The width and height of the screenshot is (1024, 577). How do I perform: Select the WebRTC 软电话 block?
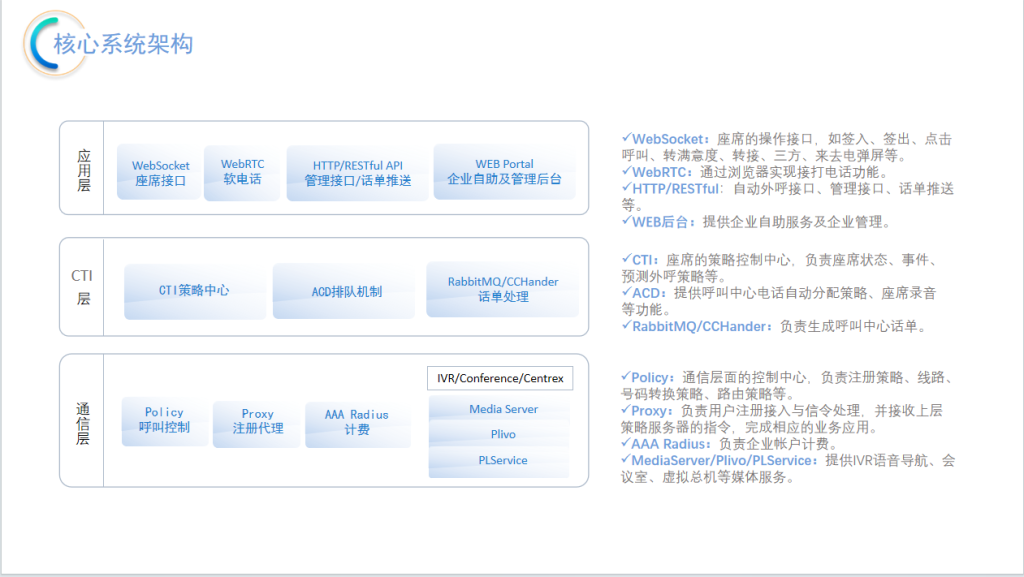(x=242, y=172)
